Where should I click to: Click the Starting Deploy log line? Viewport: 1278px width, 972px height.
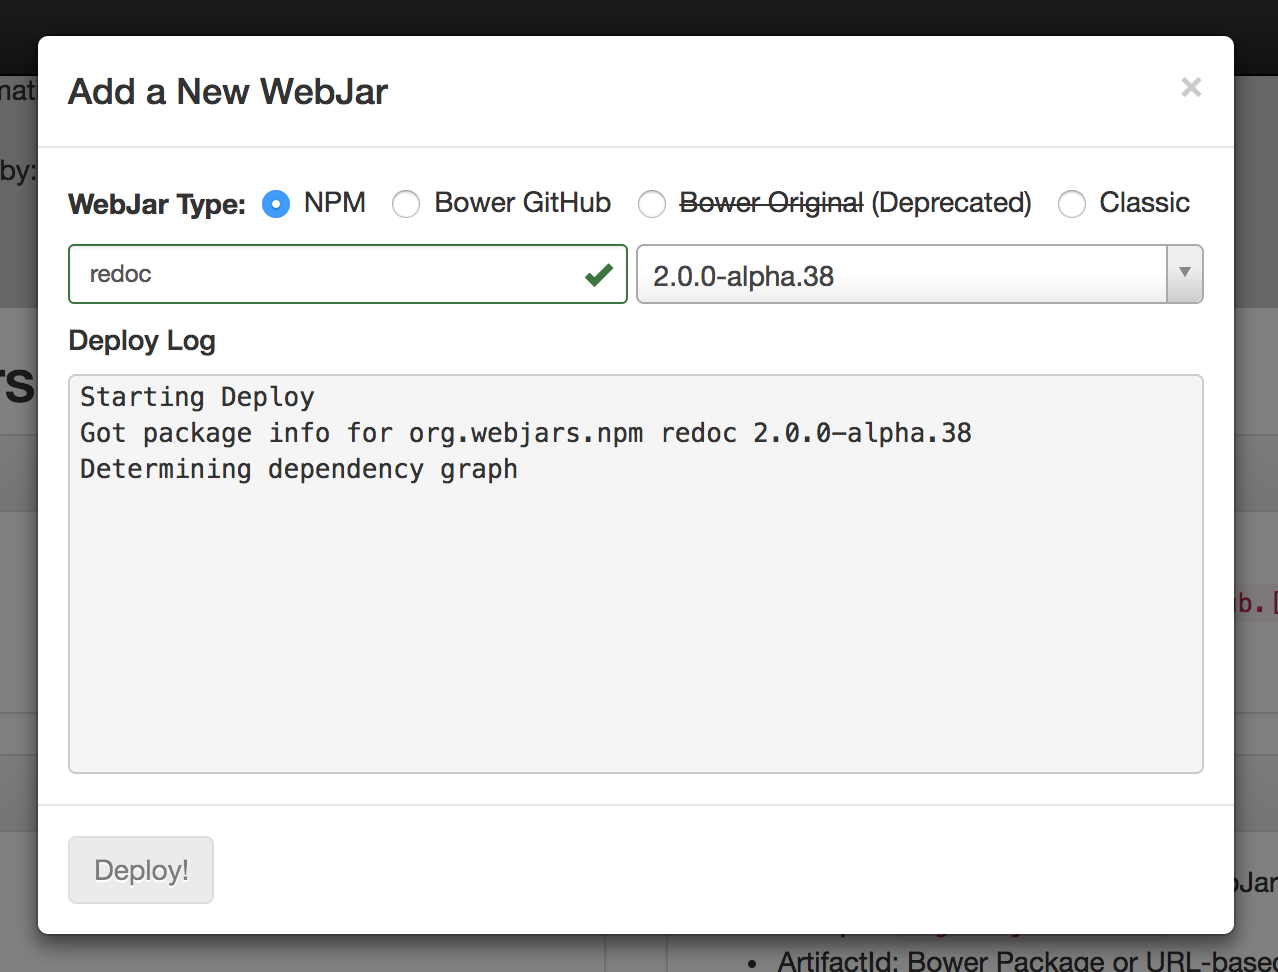tap(196, 396)
